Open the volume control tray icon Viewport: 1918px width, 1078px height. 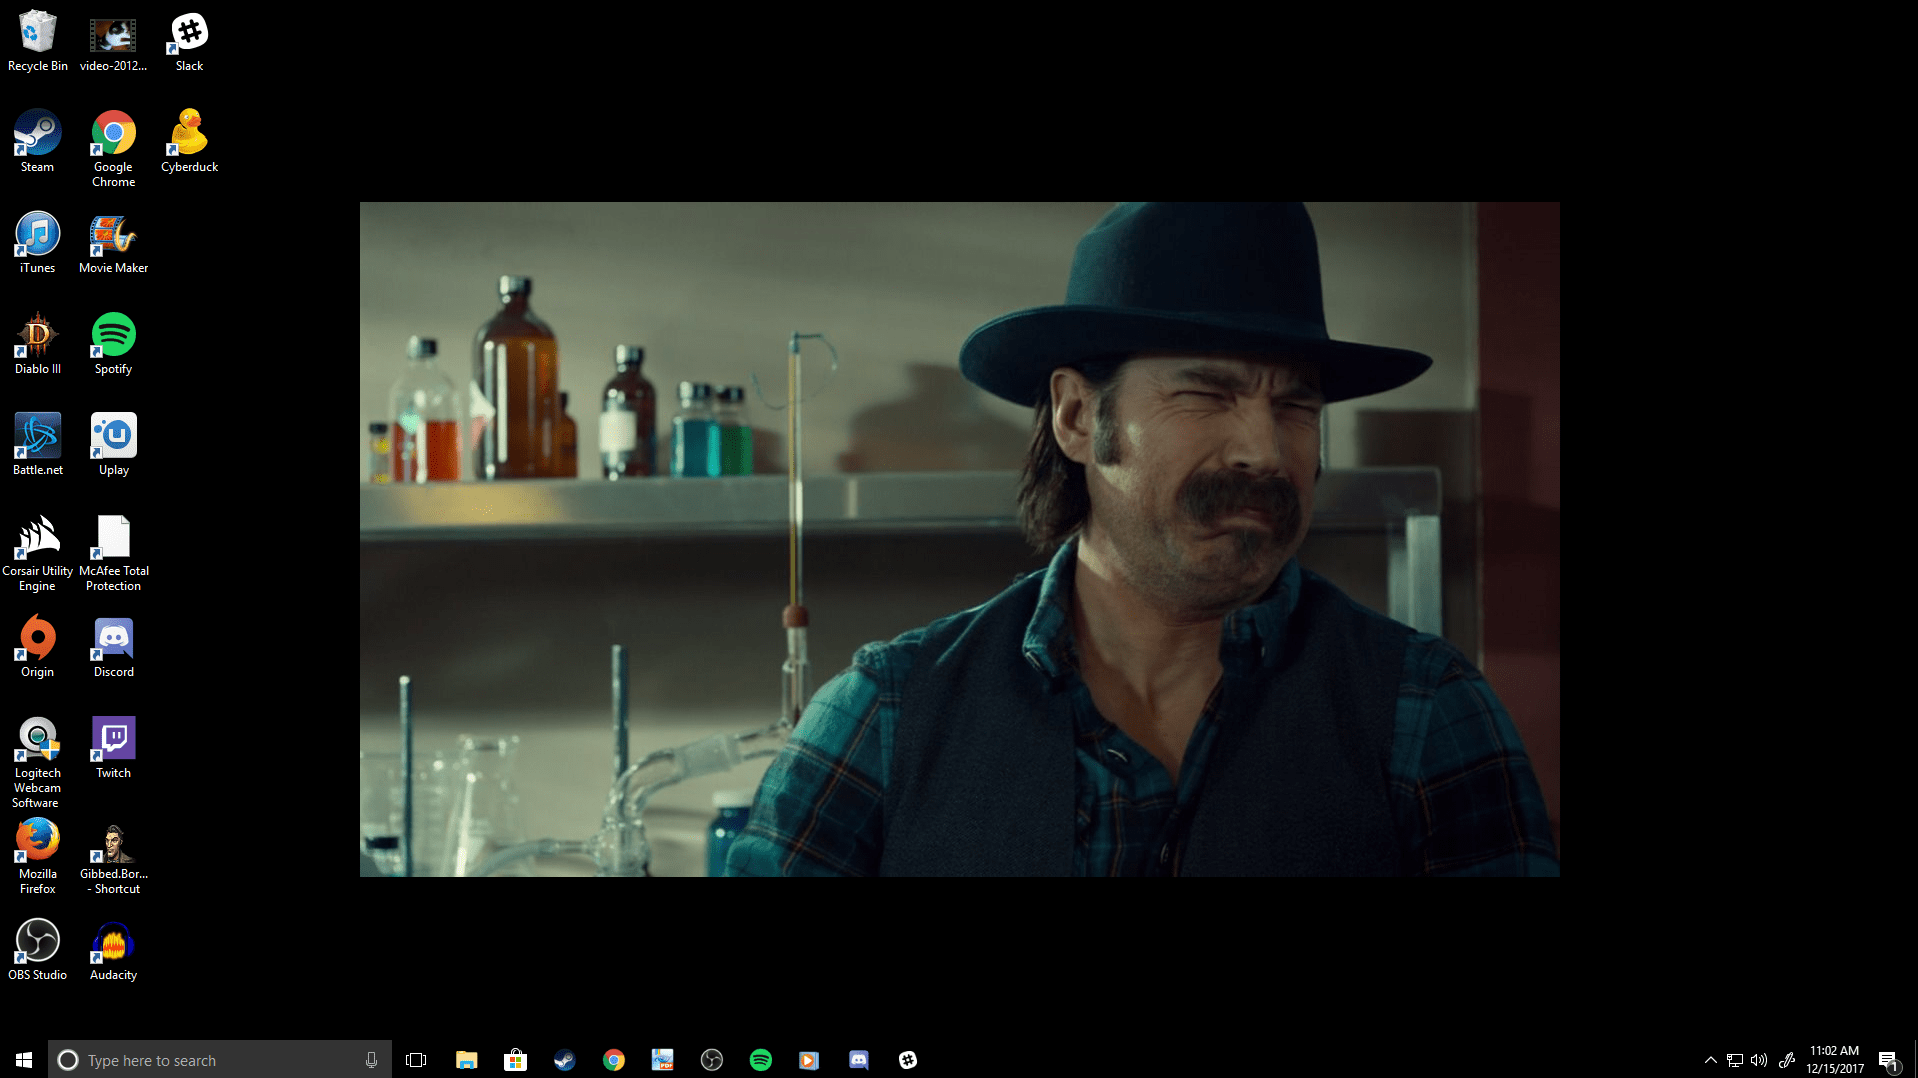pos(1759,1060)
